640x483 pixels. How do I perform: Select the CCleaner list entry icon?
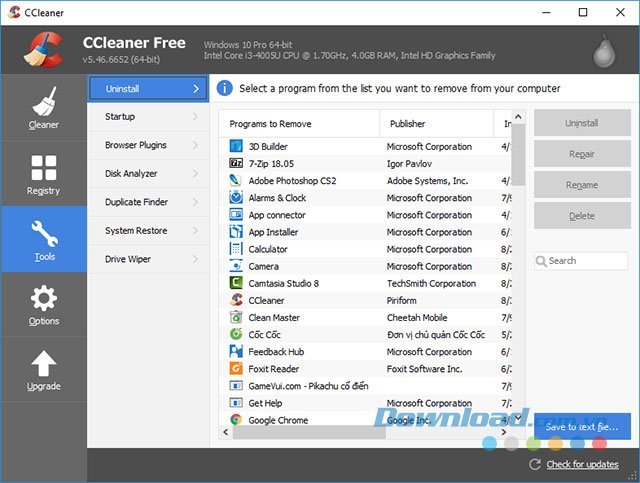236,300
